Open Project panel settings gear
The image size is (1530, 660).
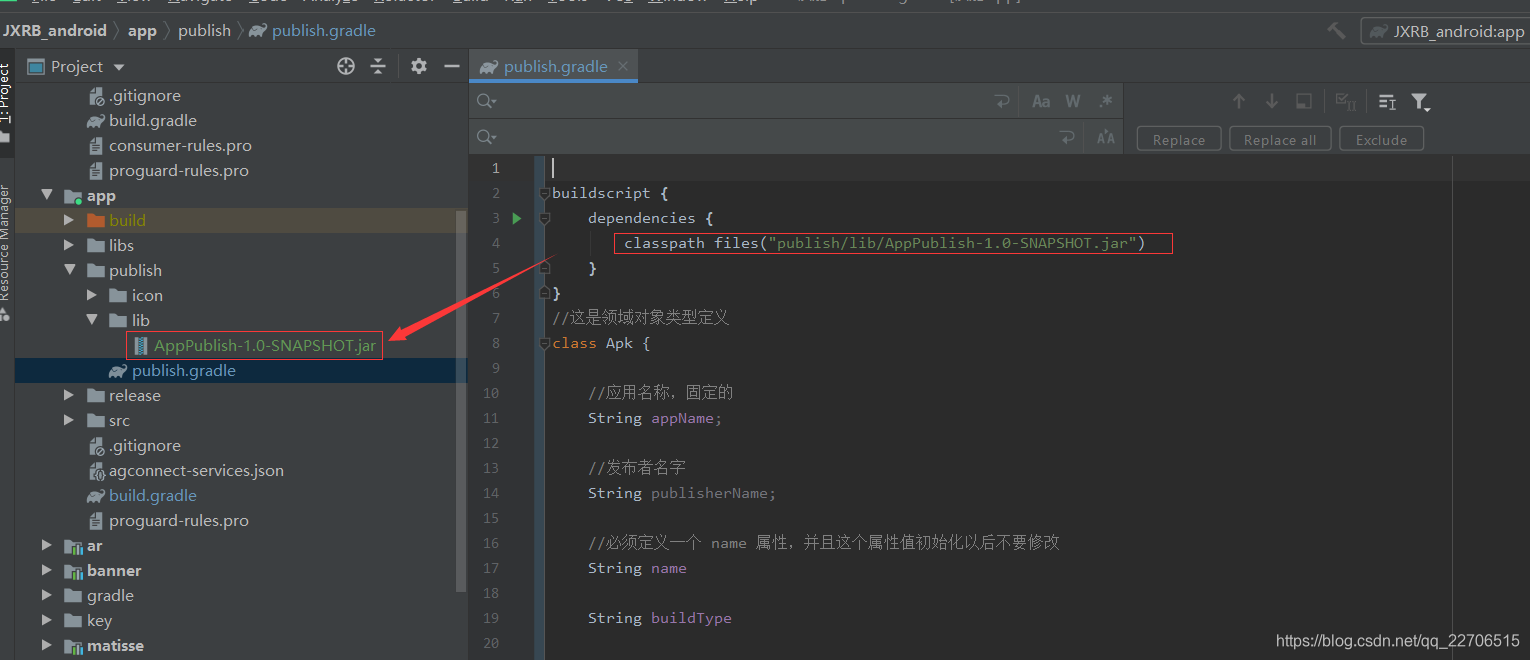pos(419,66)
